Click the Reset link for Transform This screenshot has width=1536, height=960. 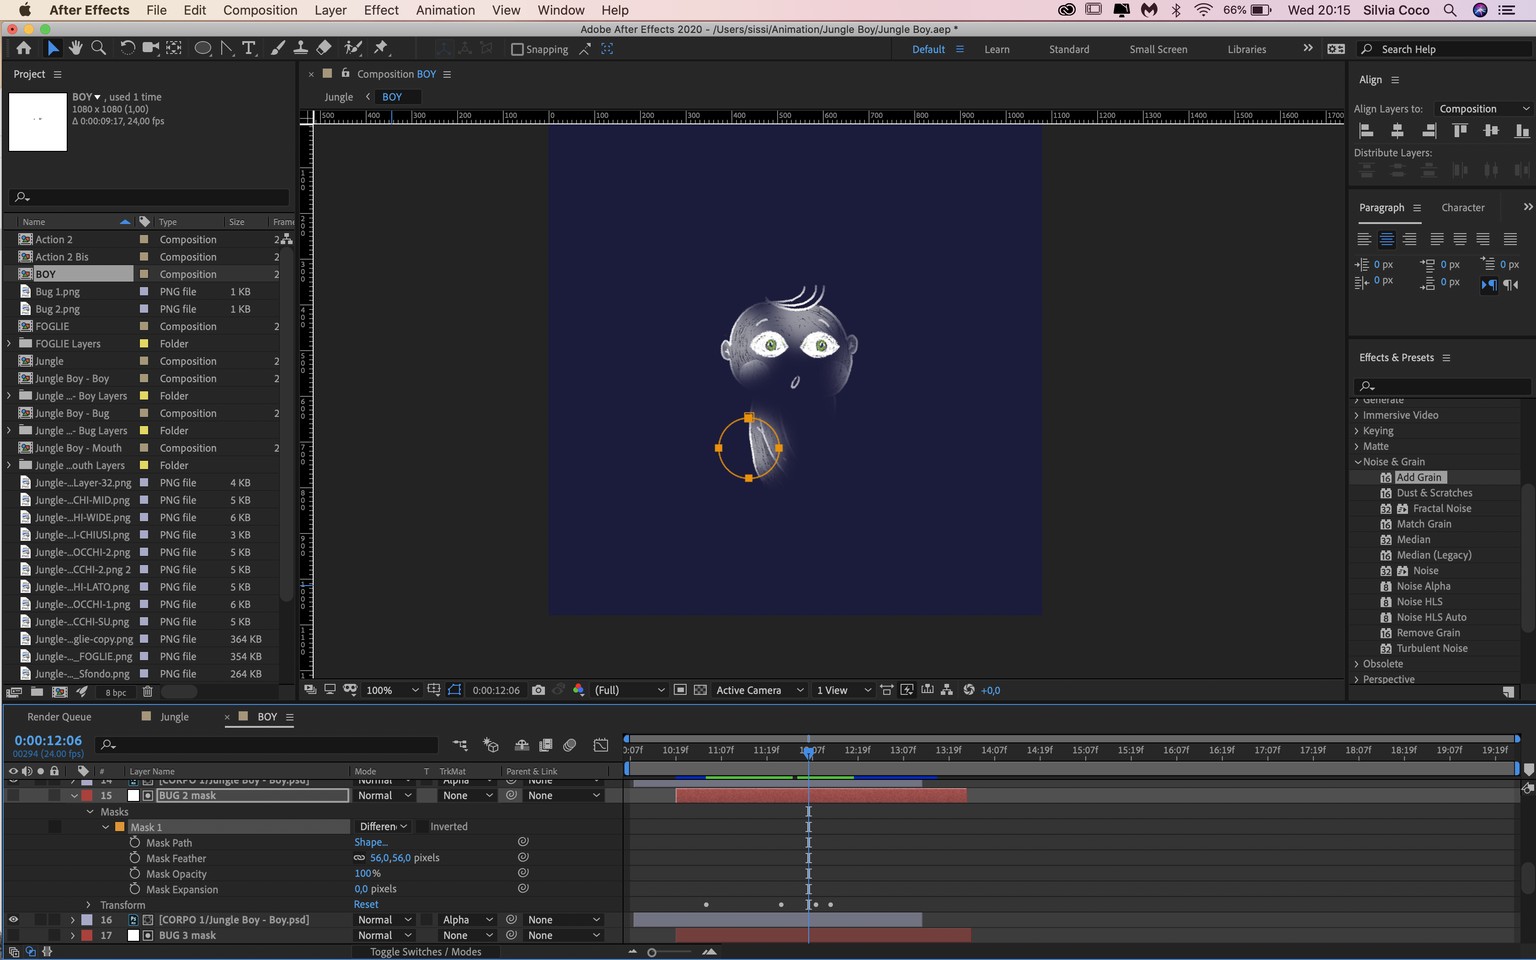tap(366, 905)
